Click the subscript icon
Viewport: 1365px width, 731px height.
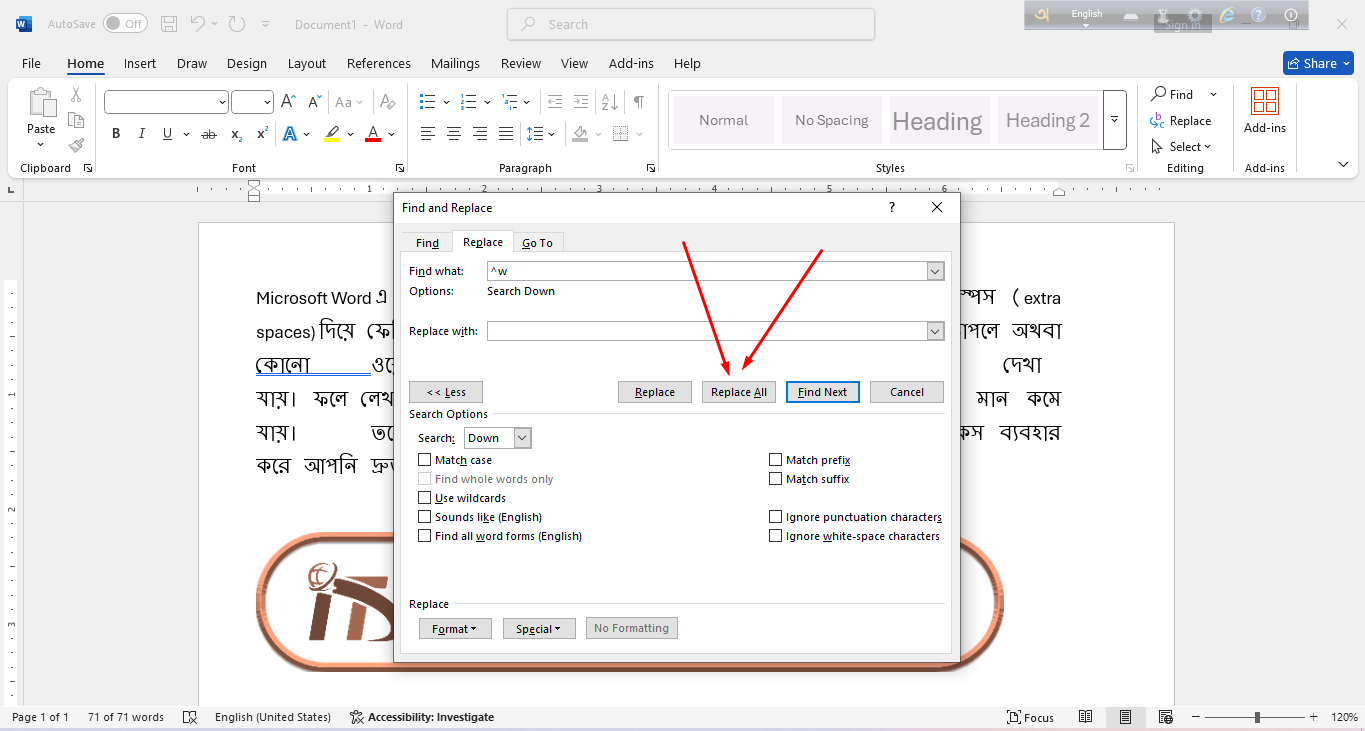[236, 132]
